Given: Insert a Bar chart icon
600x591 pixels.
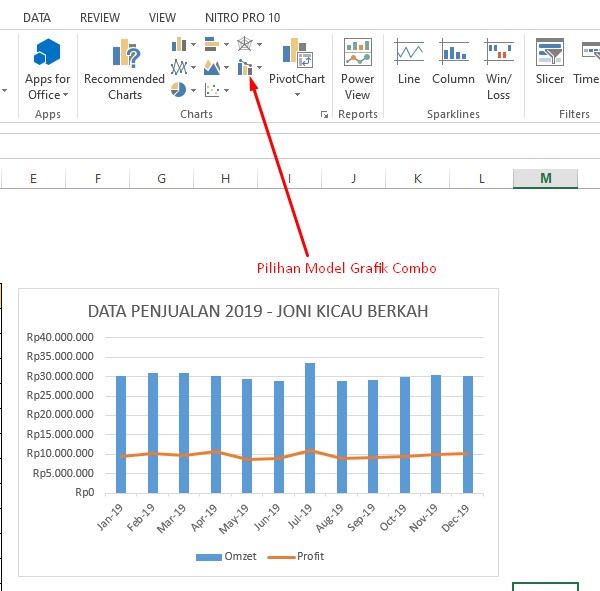Looking at the screenshot, I should [x=212, y=44].
